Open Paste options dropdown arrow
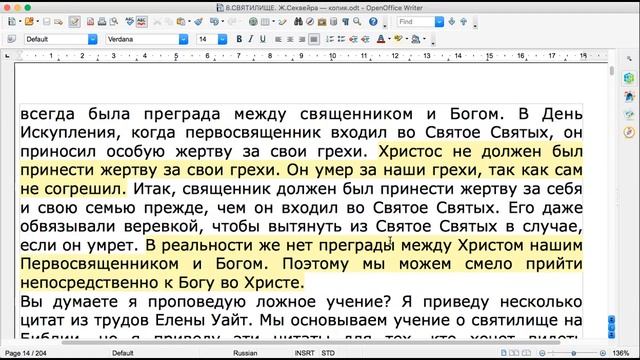This screenshot has height=360, width=640. pyautogui.click(x=189, y=22)
